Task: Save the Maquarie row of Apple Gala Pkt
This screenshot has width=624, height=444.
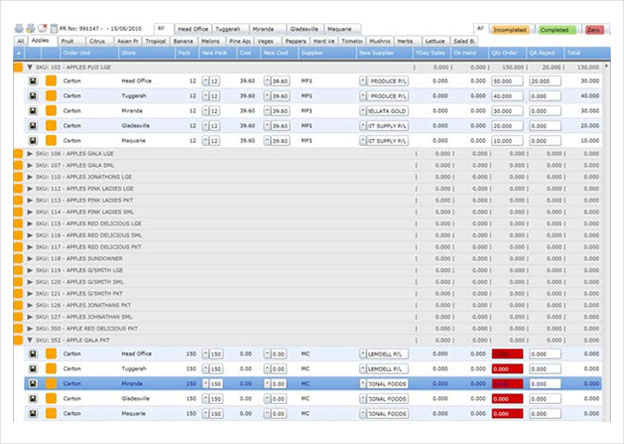Action: click(x=33, y=413)
